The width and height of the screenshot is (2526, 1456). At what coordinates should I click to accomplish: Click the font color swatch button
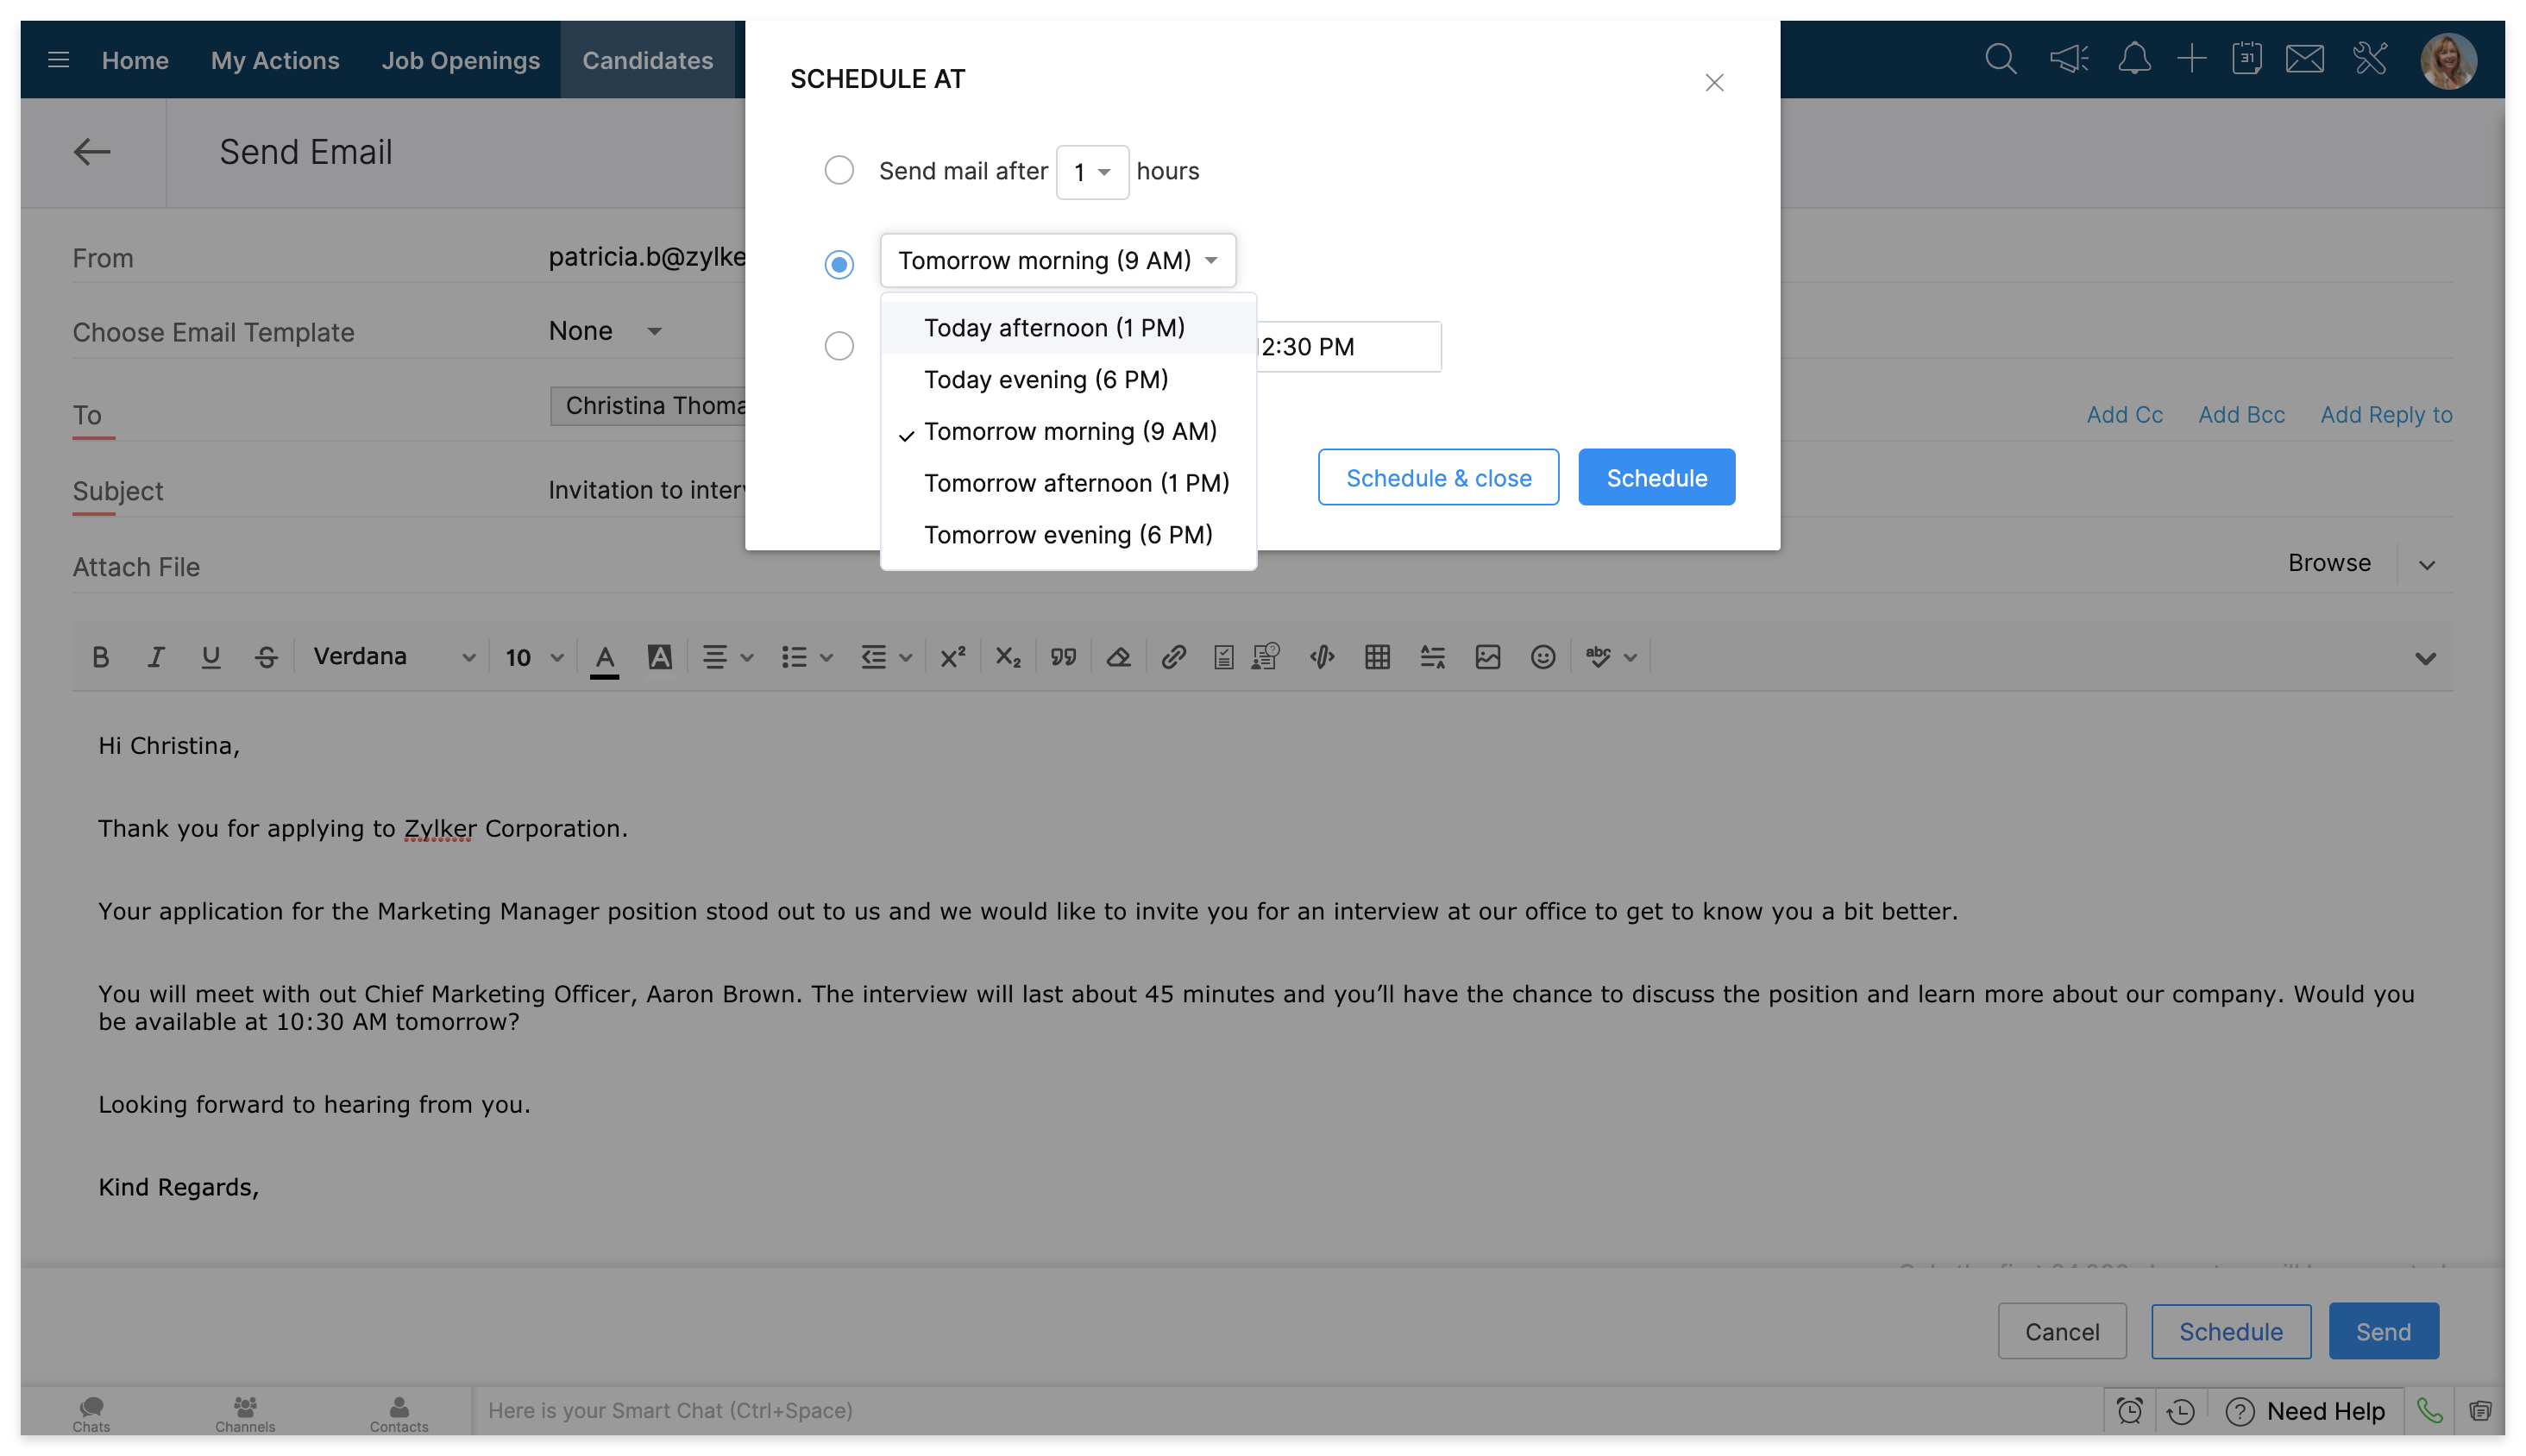pyautogui.click(x=604, y=657)
